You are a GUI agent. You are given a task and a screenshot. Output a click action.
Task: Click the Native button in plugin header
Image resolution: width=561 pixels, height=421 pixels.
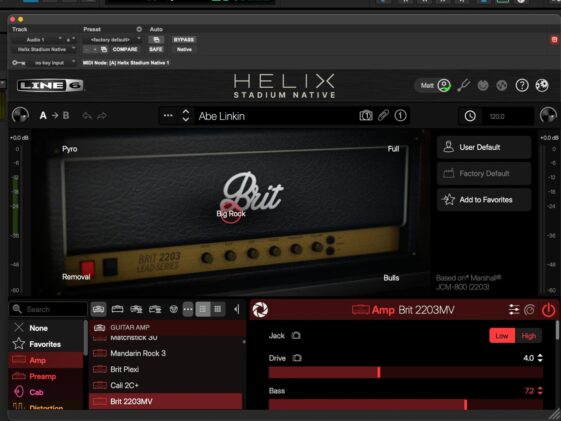pyautogui.click(x=184, y=49)
